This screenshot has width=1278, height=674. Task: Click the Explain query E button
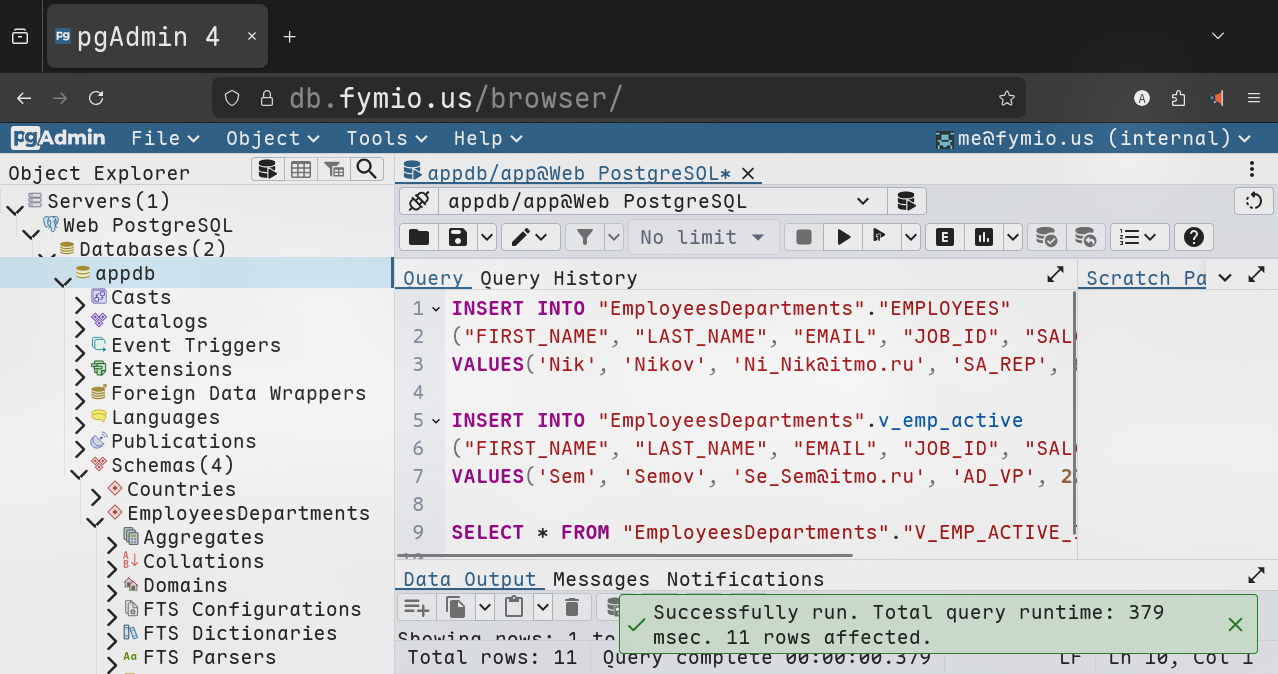[944, 237]
